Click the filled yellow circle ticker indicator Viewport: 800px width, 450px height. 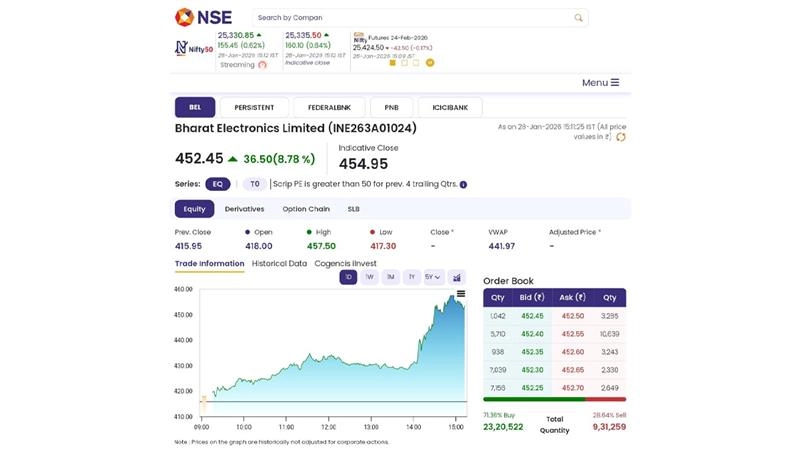point(430,63)
